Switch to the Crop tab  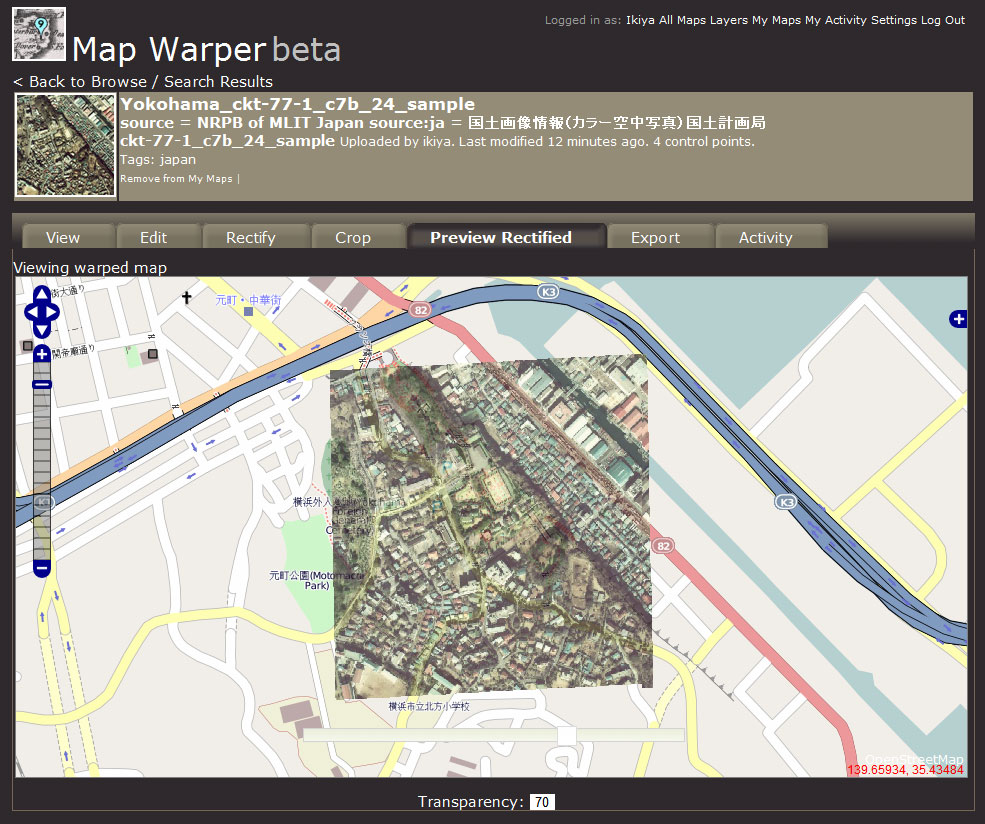(353, 237)
